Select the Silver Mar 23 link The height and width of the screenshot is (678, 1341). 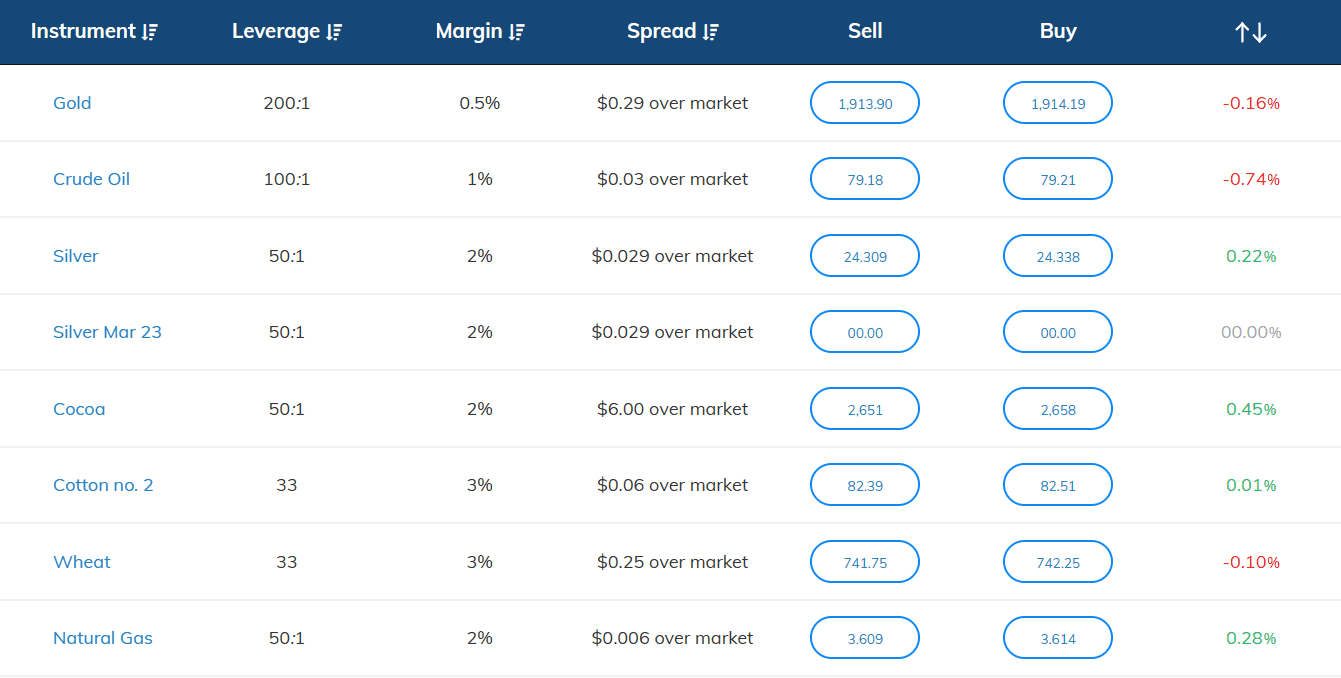(107, 332)
